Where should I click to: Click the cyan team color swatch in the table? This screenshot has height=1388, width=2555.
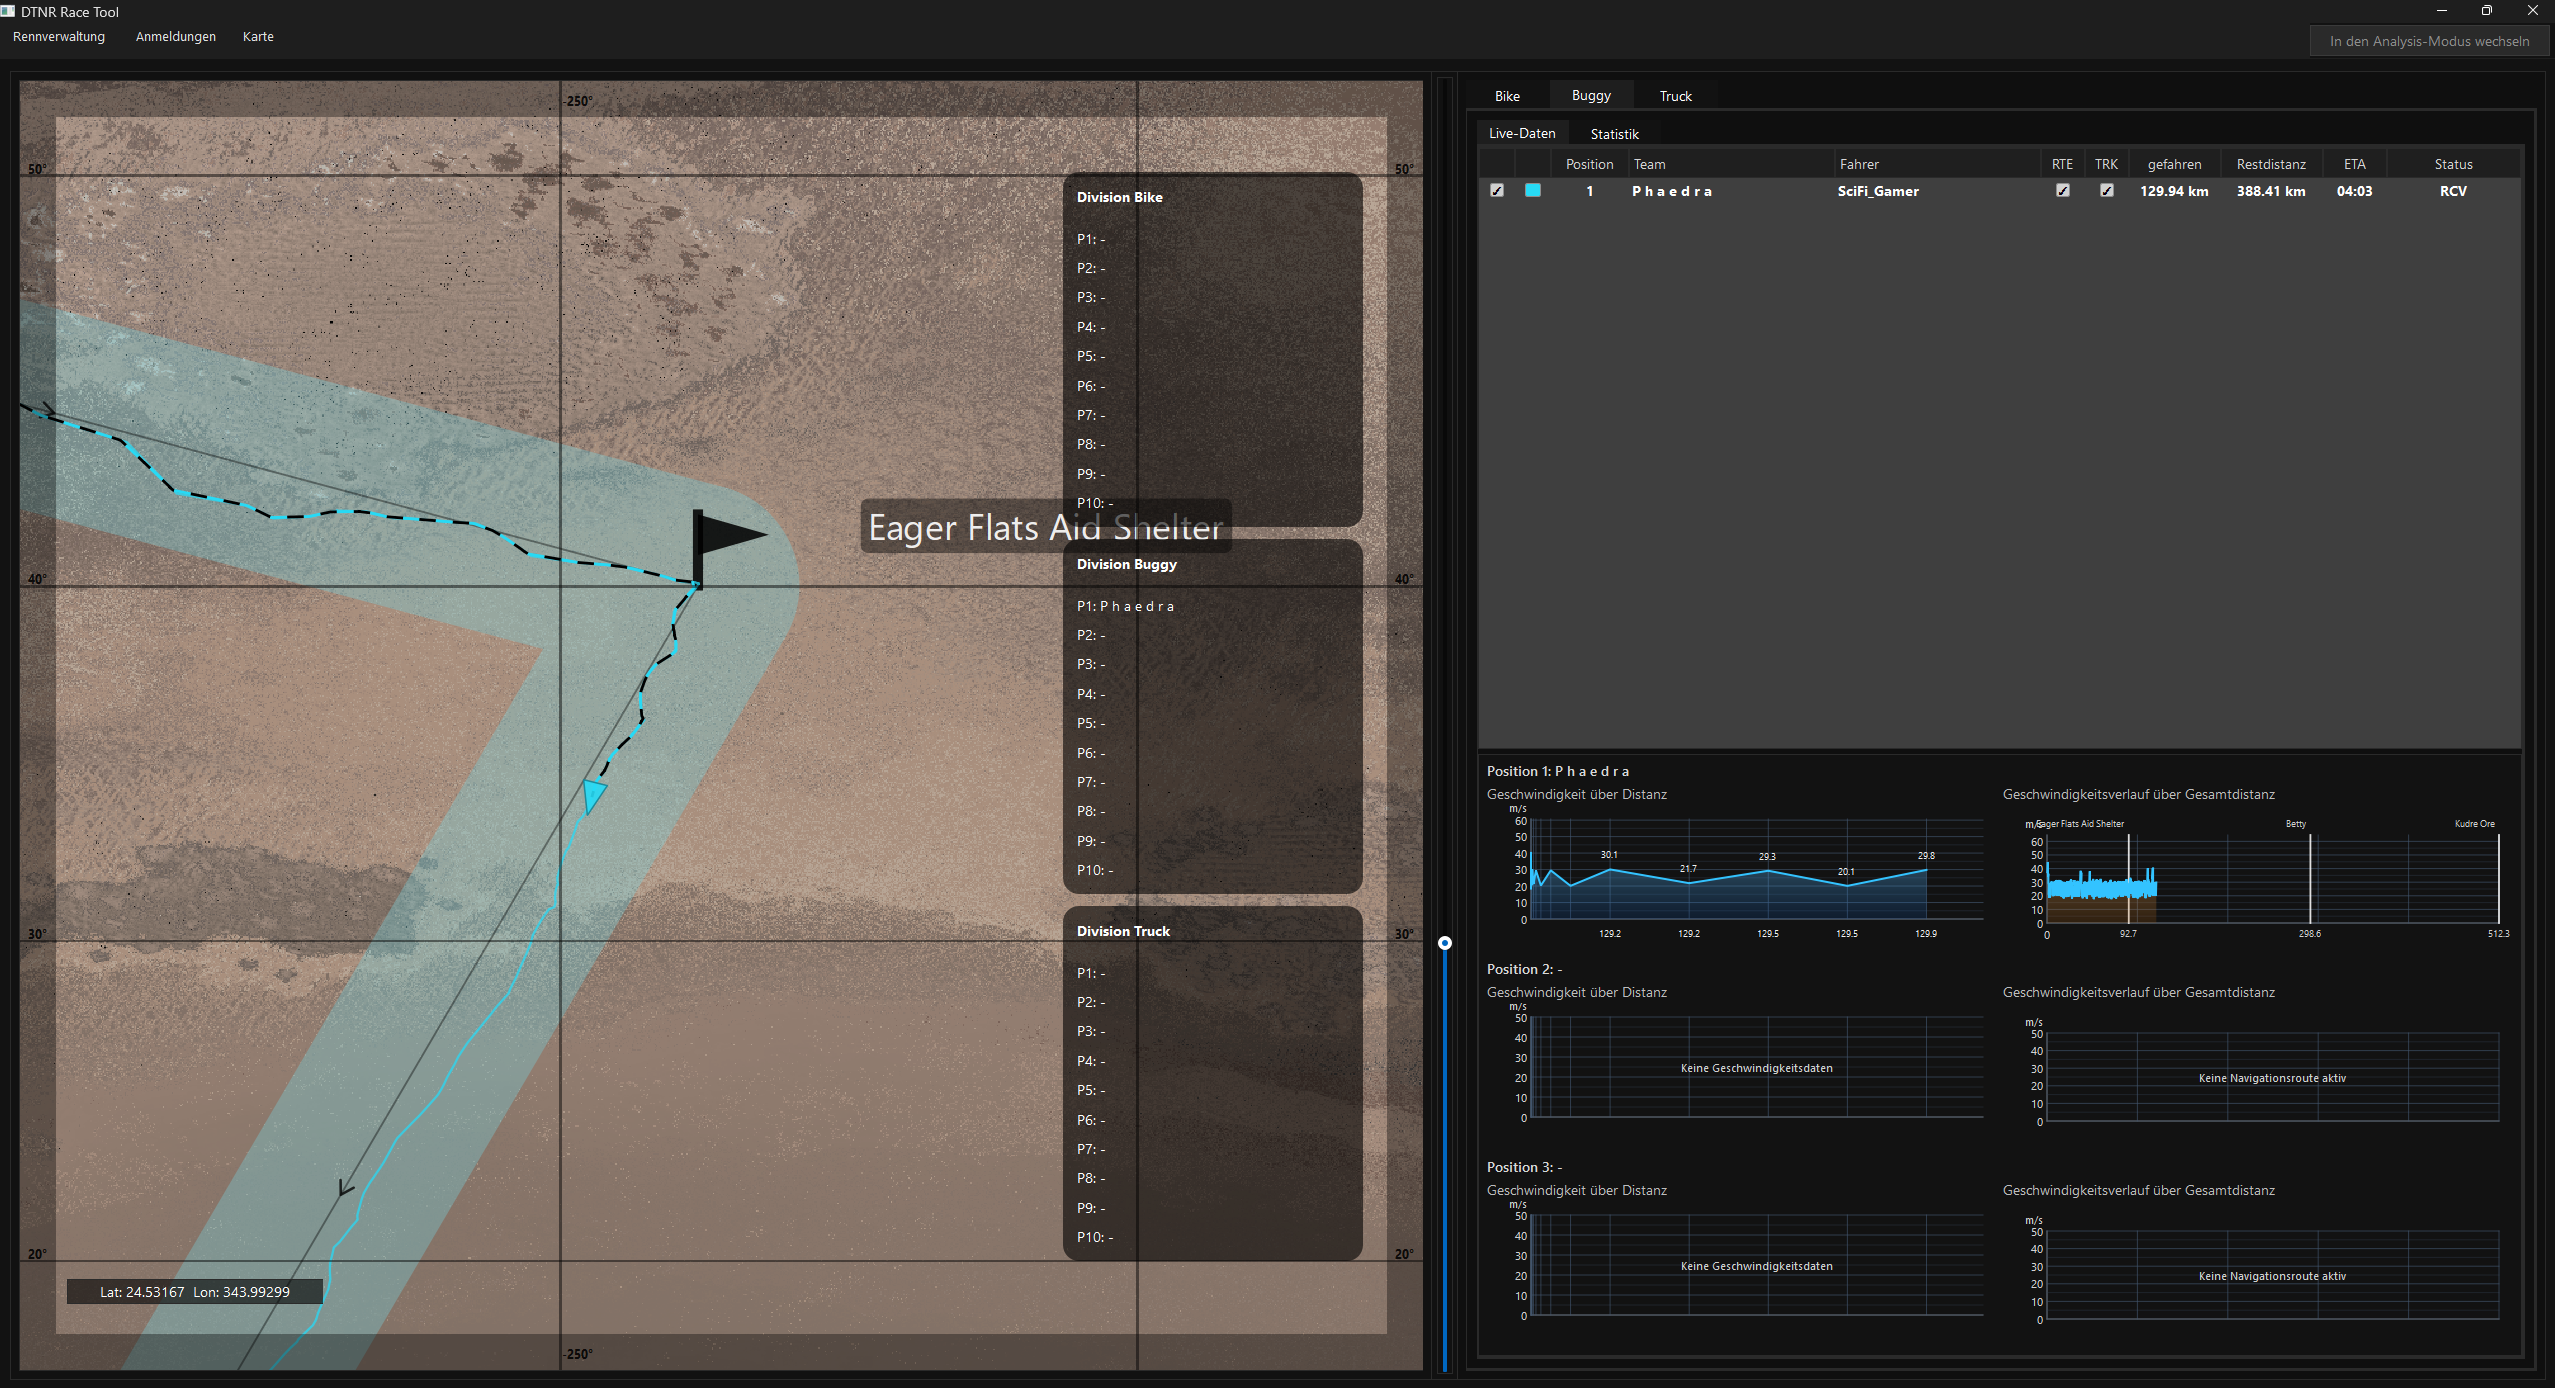tap(1533, 190)
